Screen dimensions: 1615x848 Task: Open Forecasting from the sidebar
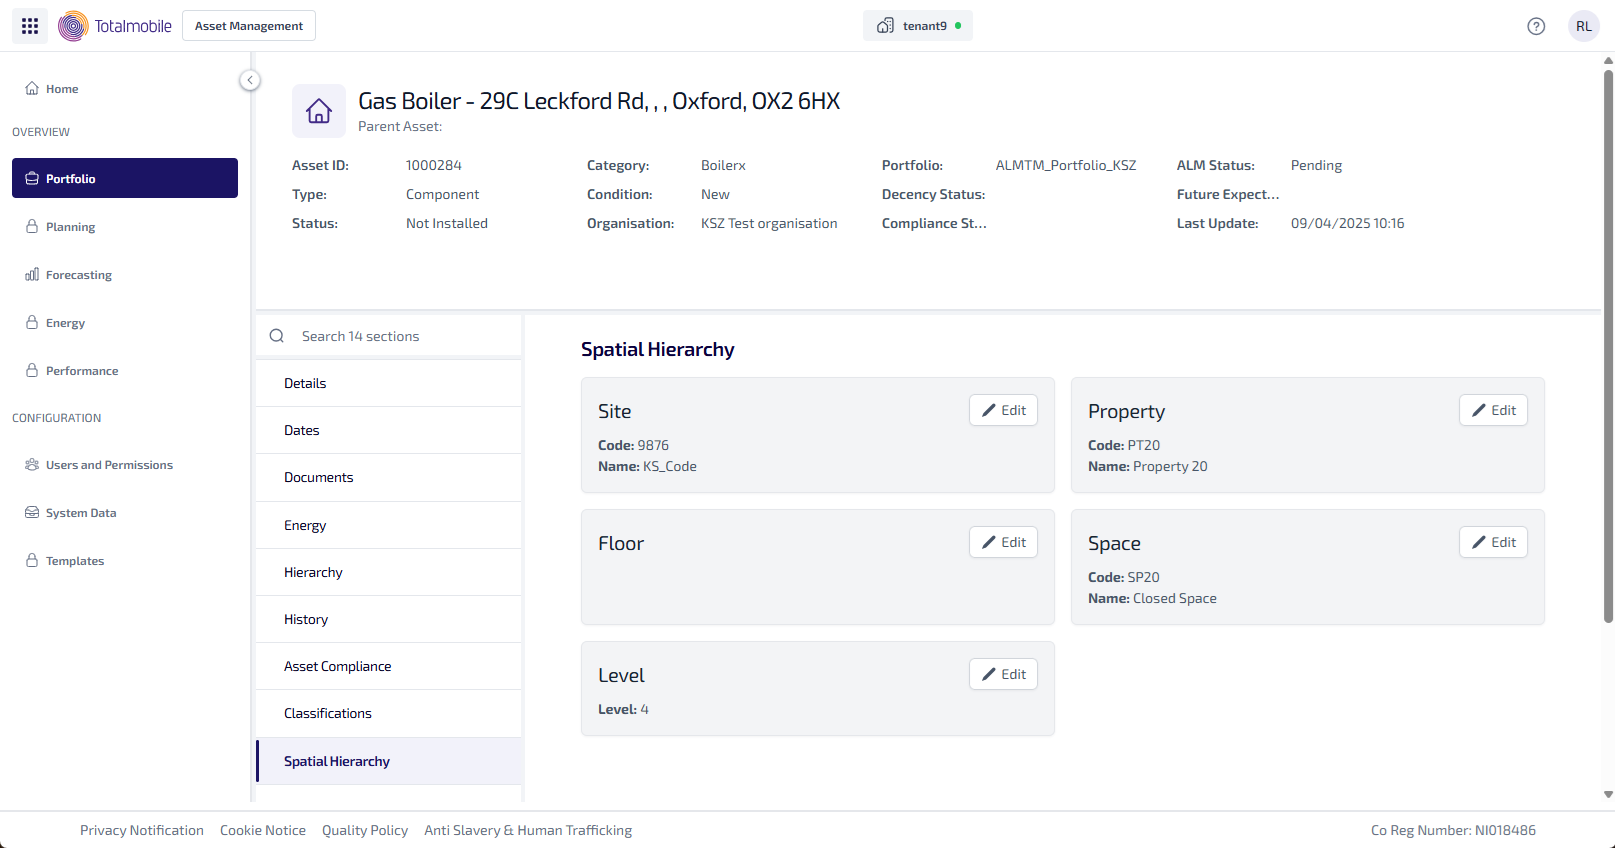pos(78,275)
